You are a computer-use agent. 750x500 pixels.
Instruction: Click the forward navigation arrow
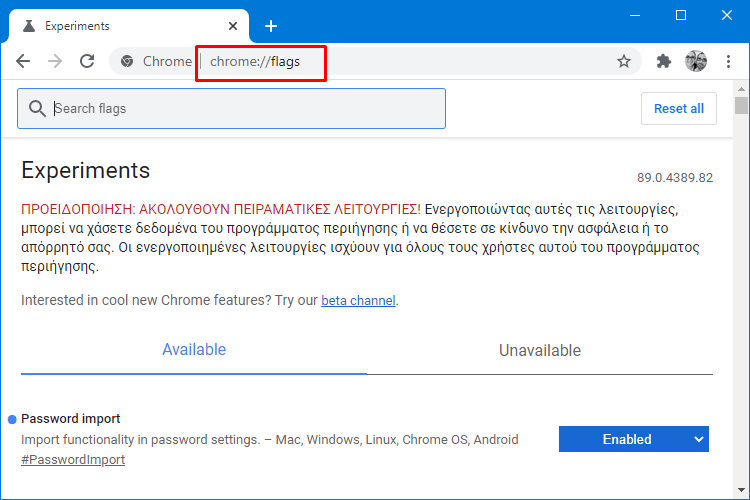55,61
